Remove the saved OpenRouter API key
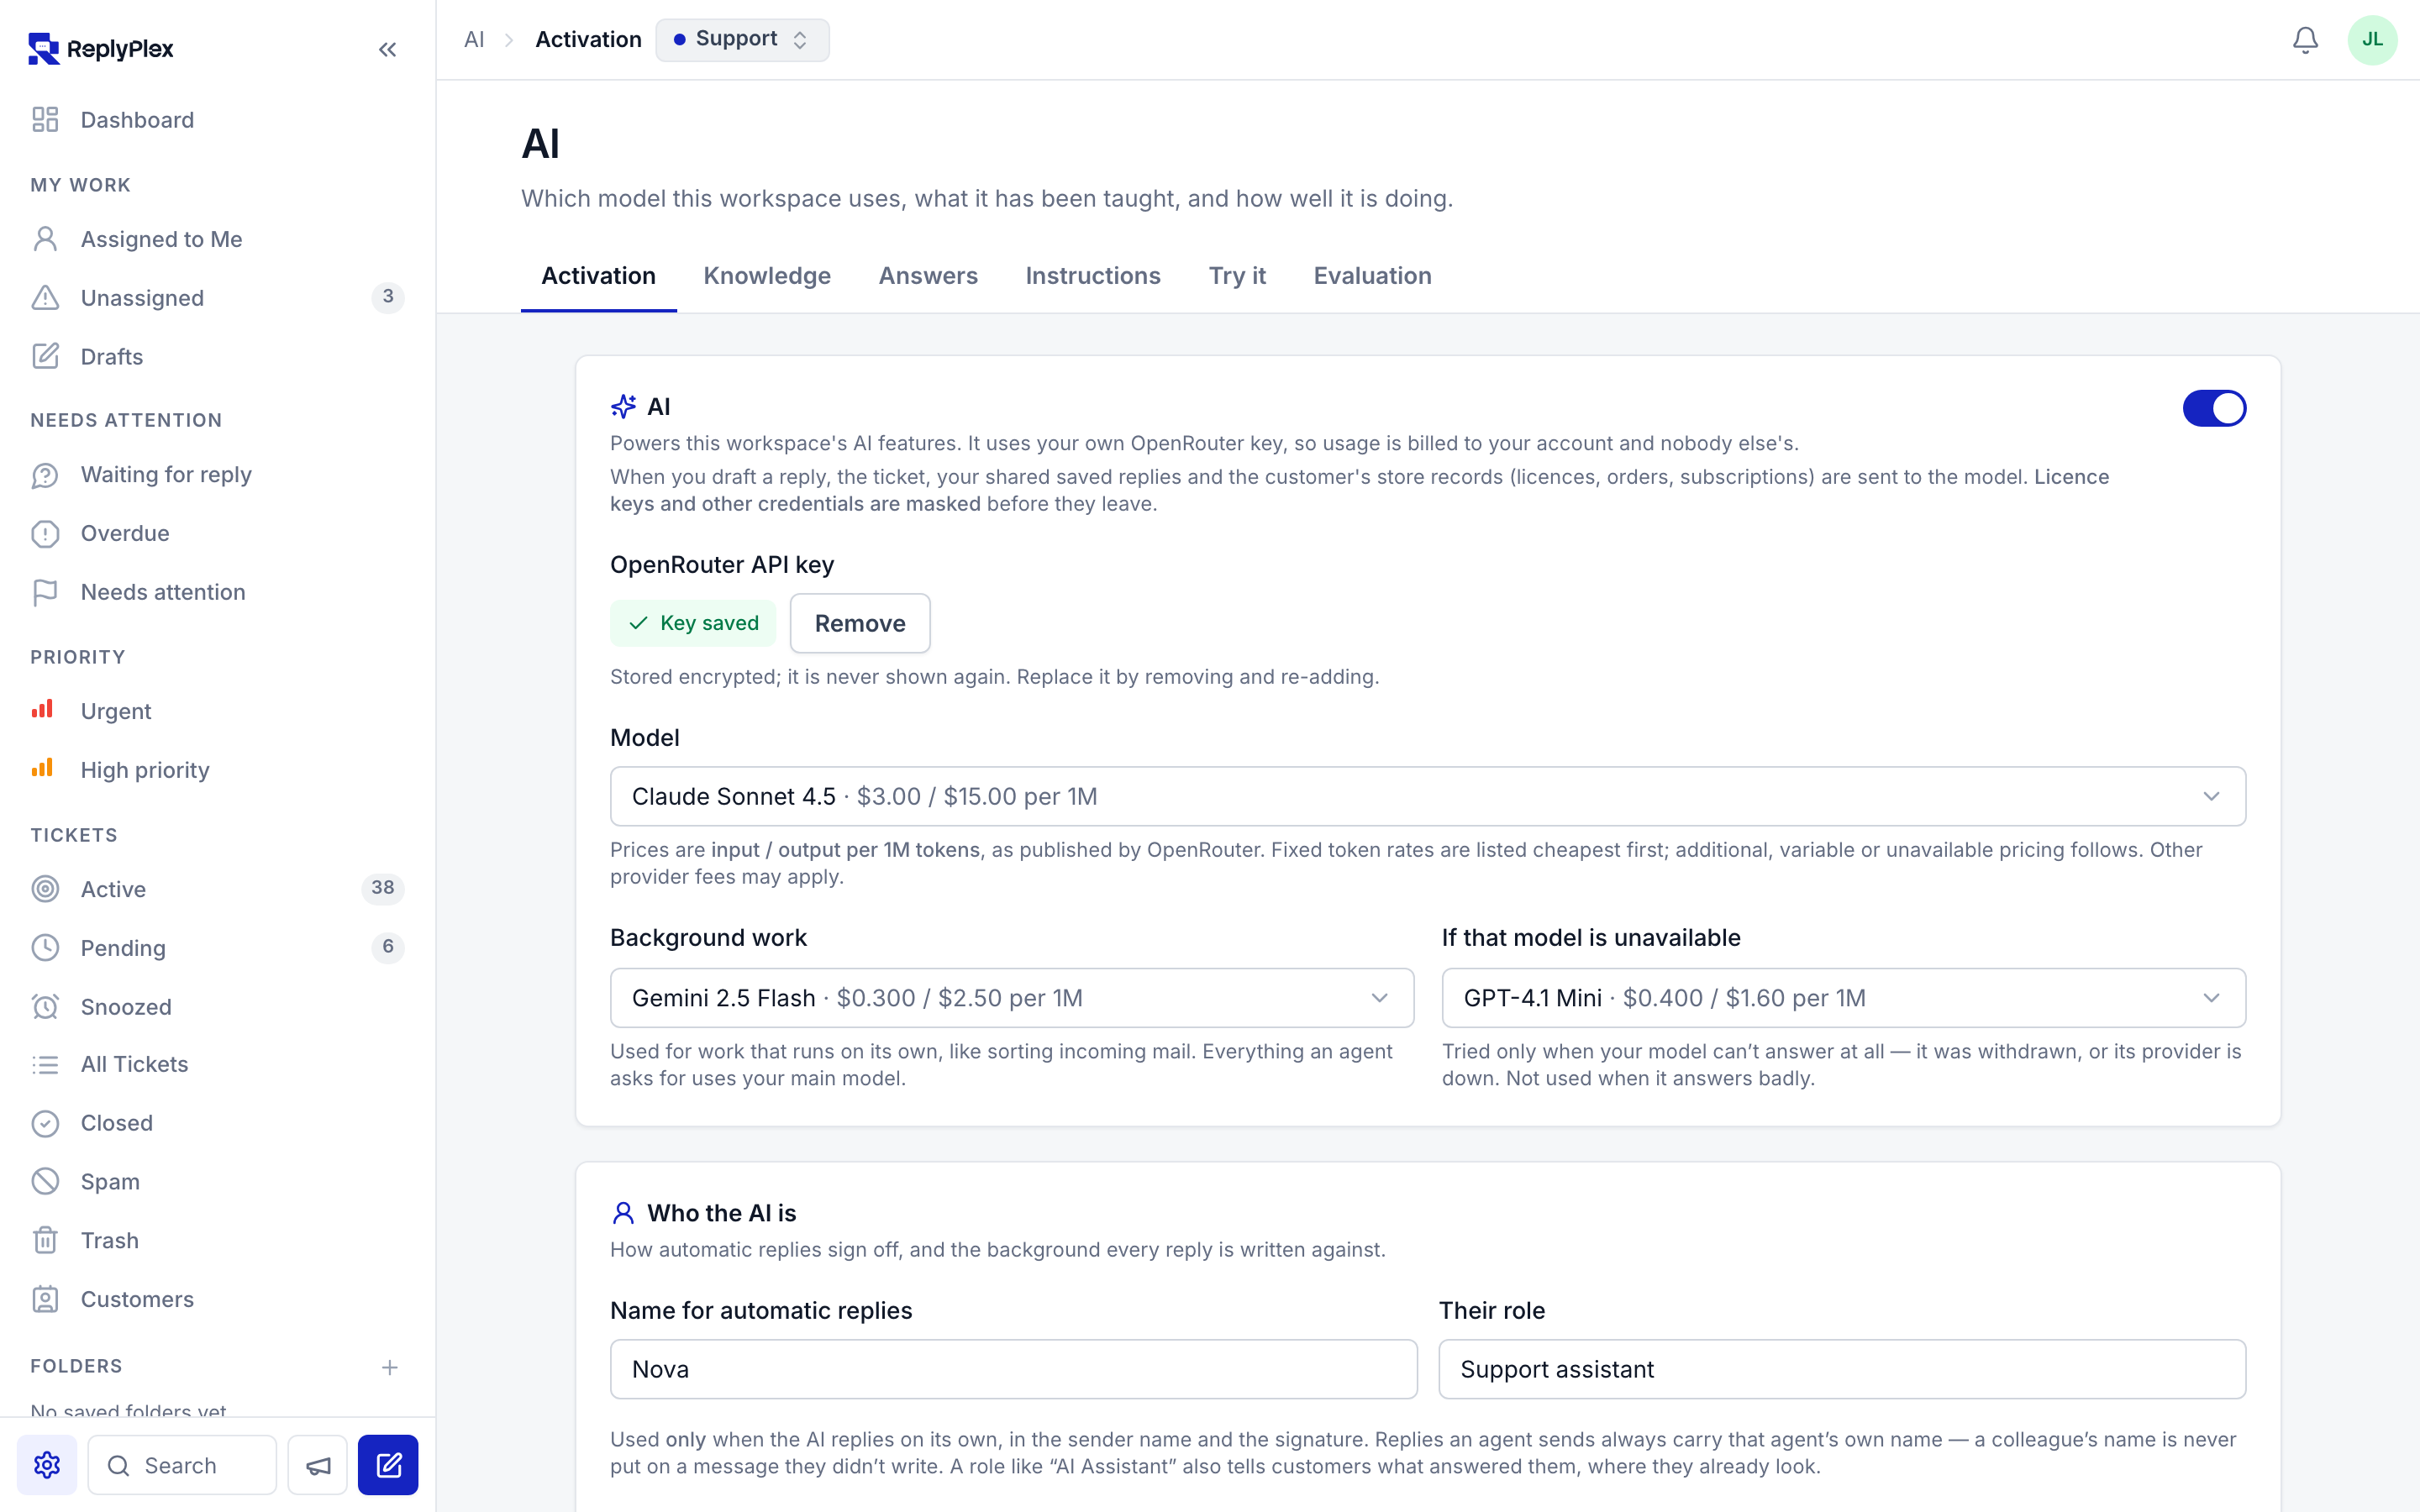 [860, 623]
